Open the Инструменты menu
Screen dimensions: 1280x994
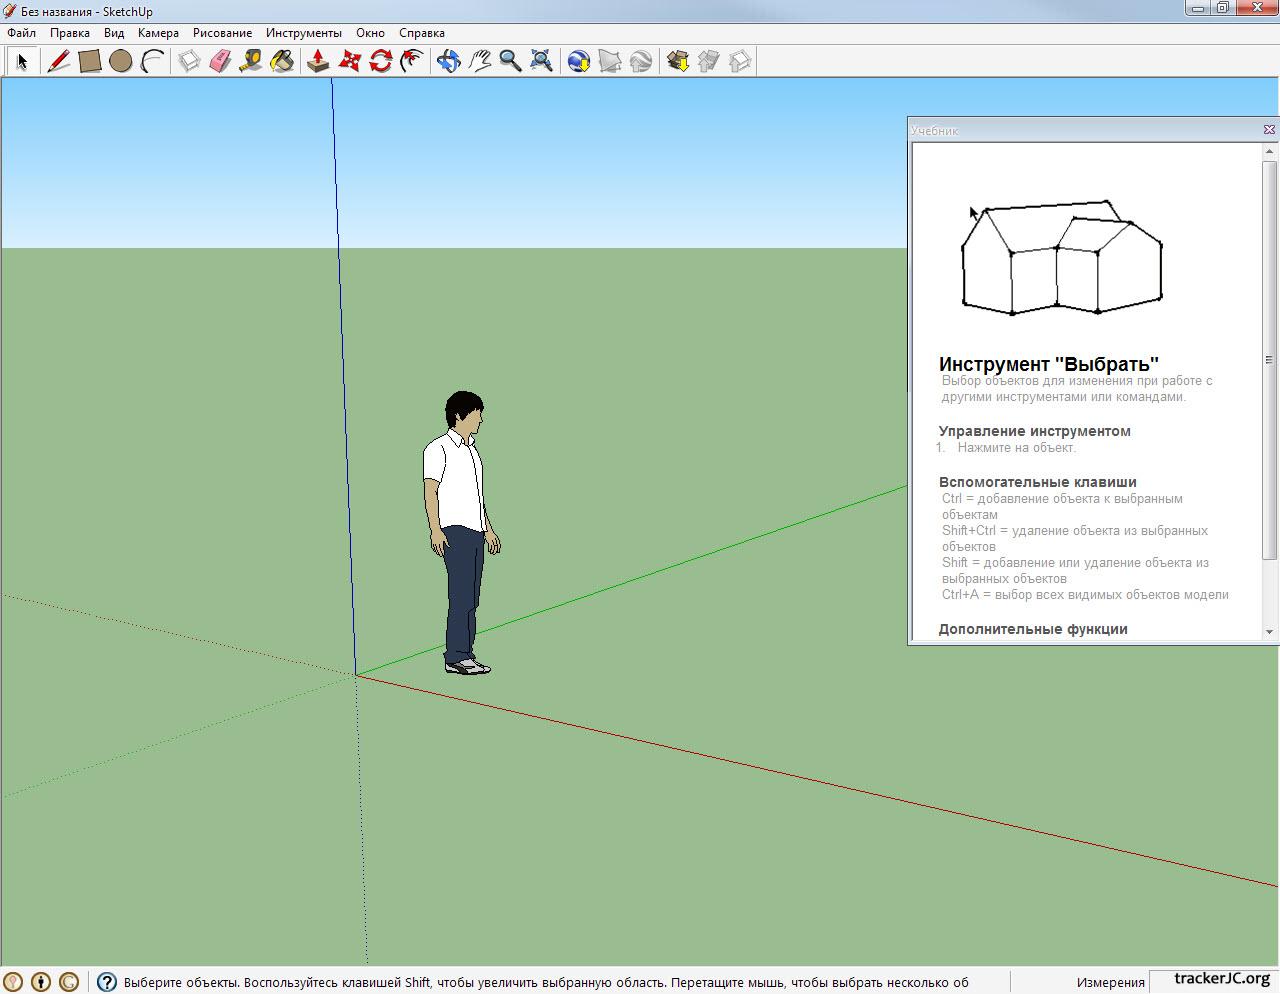(x=303, y=33)
